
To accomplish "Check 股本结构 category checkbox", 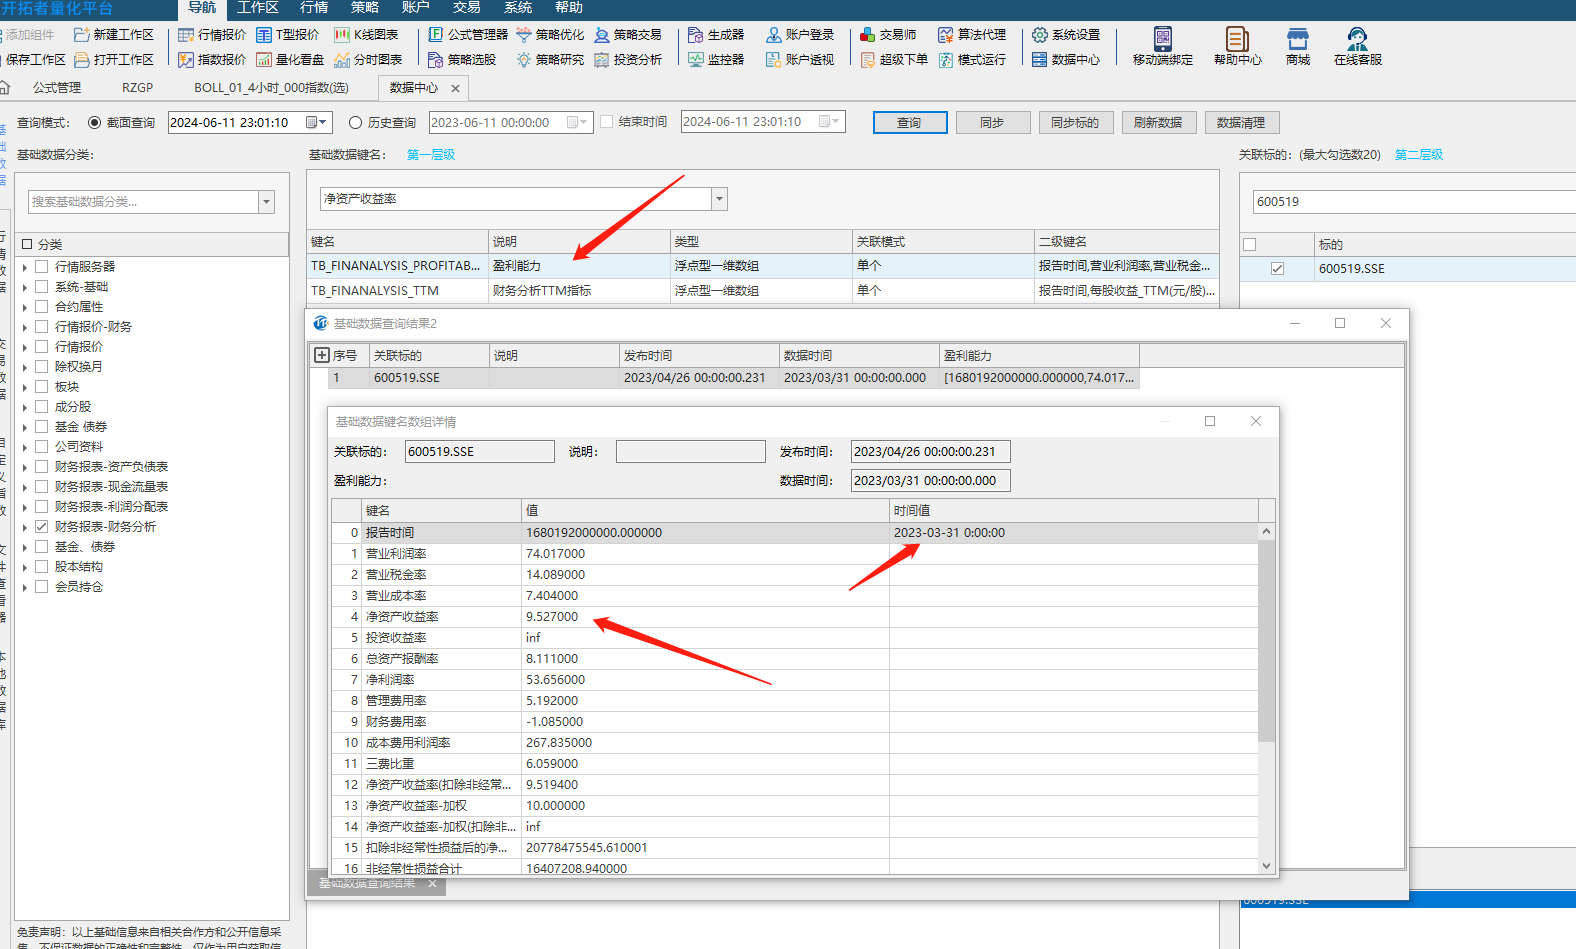I will (x=42, y=566).
